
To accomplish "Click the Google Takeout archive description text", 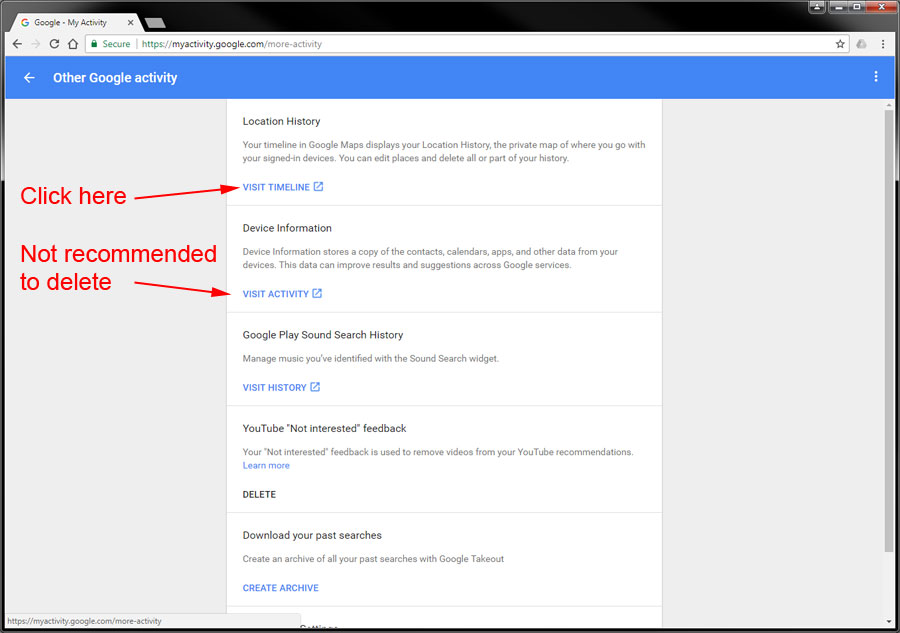I will [373, 559].
